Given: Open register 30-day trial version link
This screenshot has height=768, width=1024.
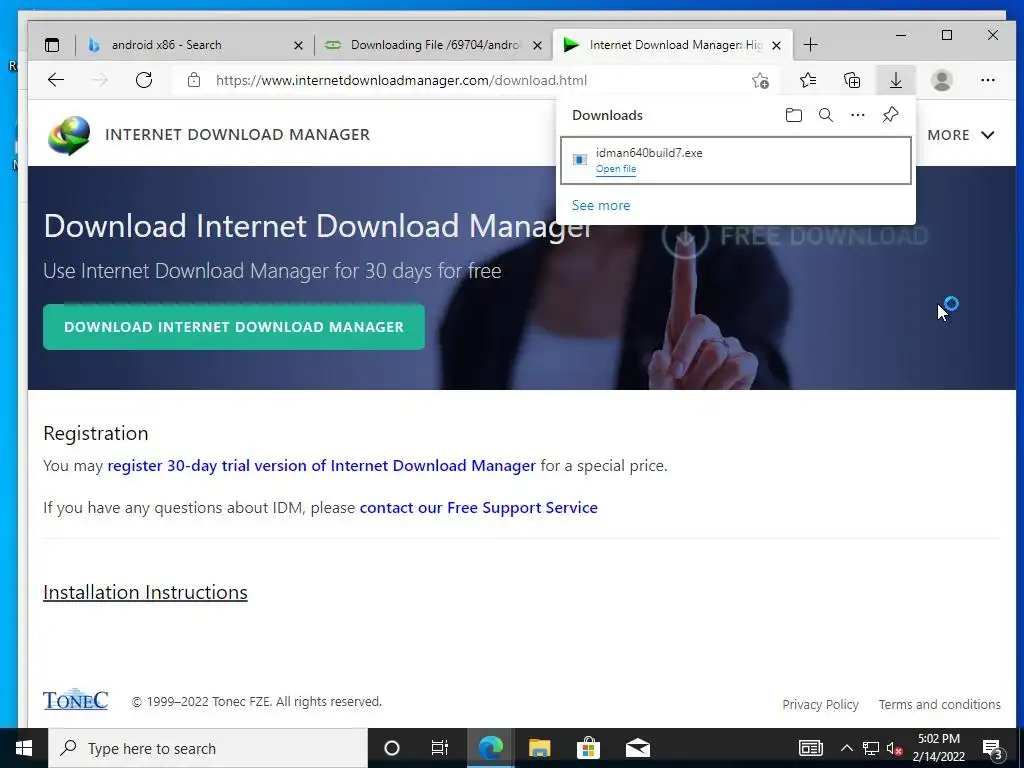Looking at the screenshot, I should (321, 466).
